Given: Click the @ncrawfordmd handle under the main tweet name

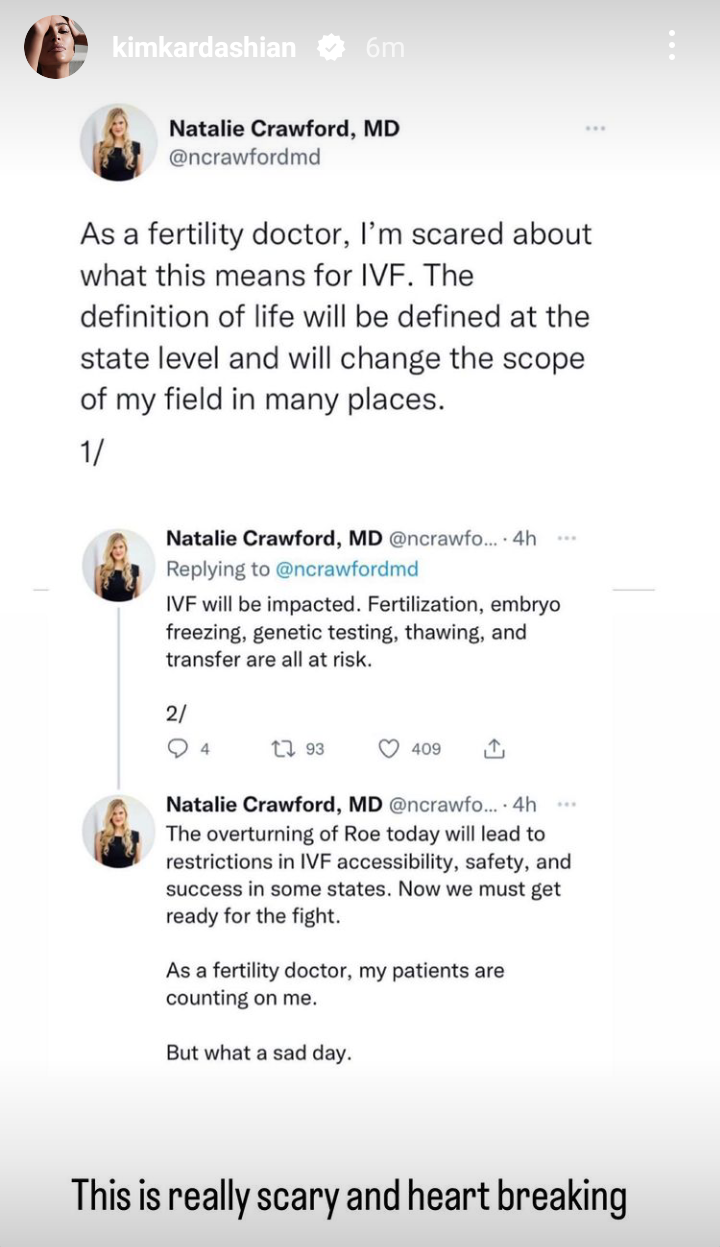Looking at the screenshot, I should [x=244, y=157].
